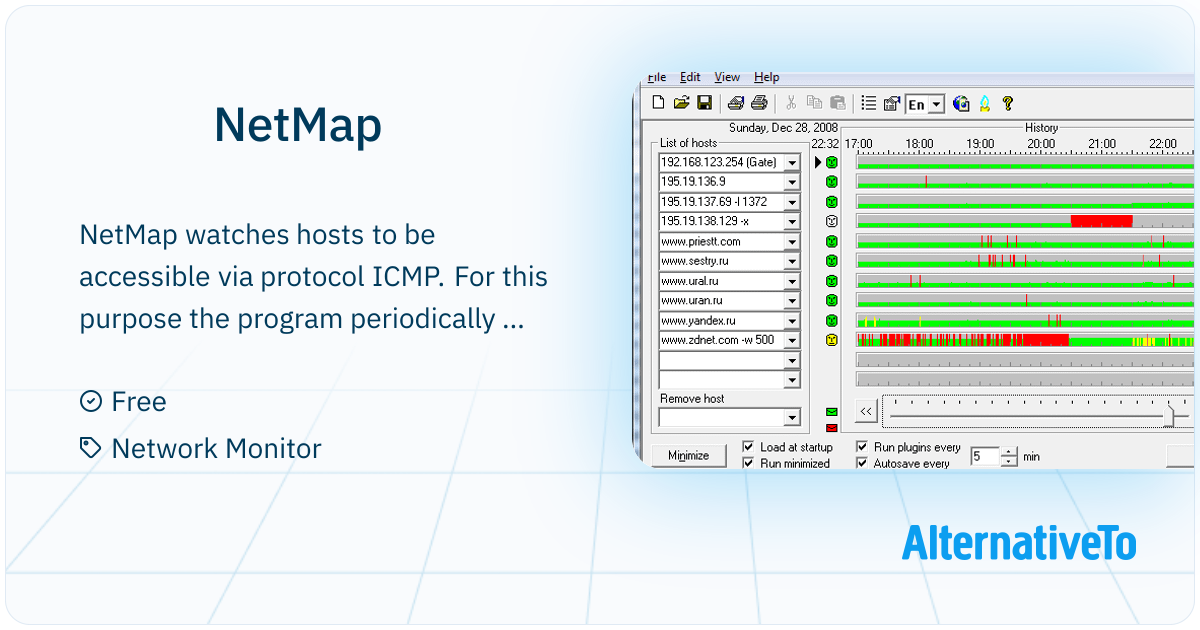Toggle the Run plugins every checkbox
The width and height of the screenshot is (1200, 630).
[862, 447]
